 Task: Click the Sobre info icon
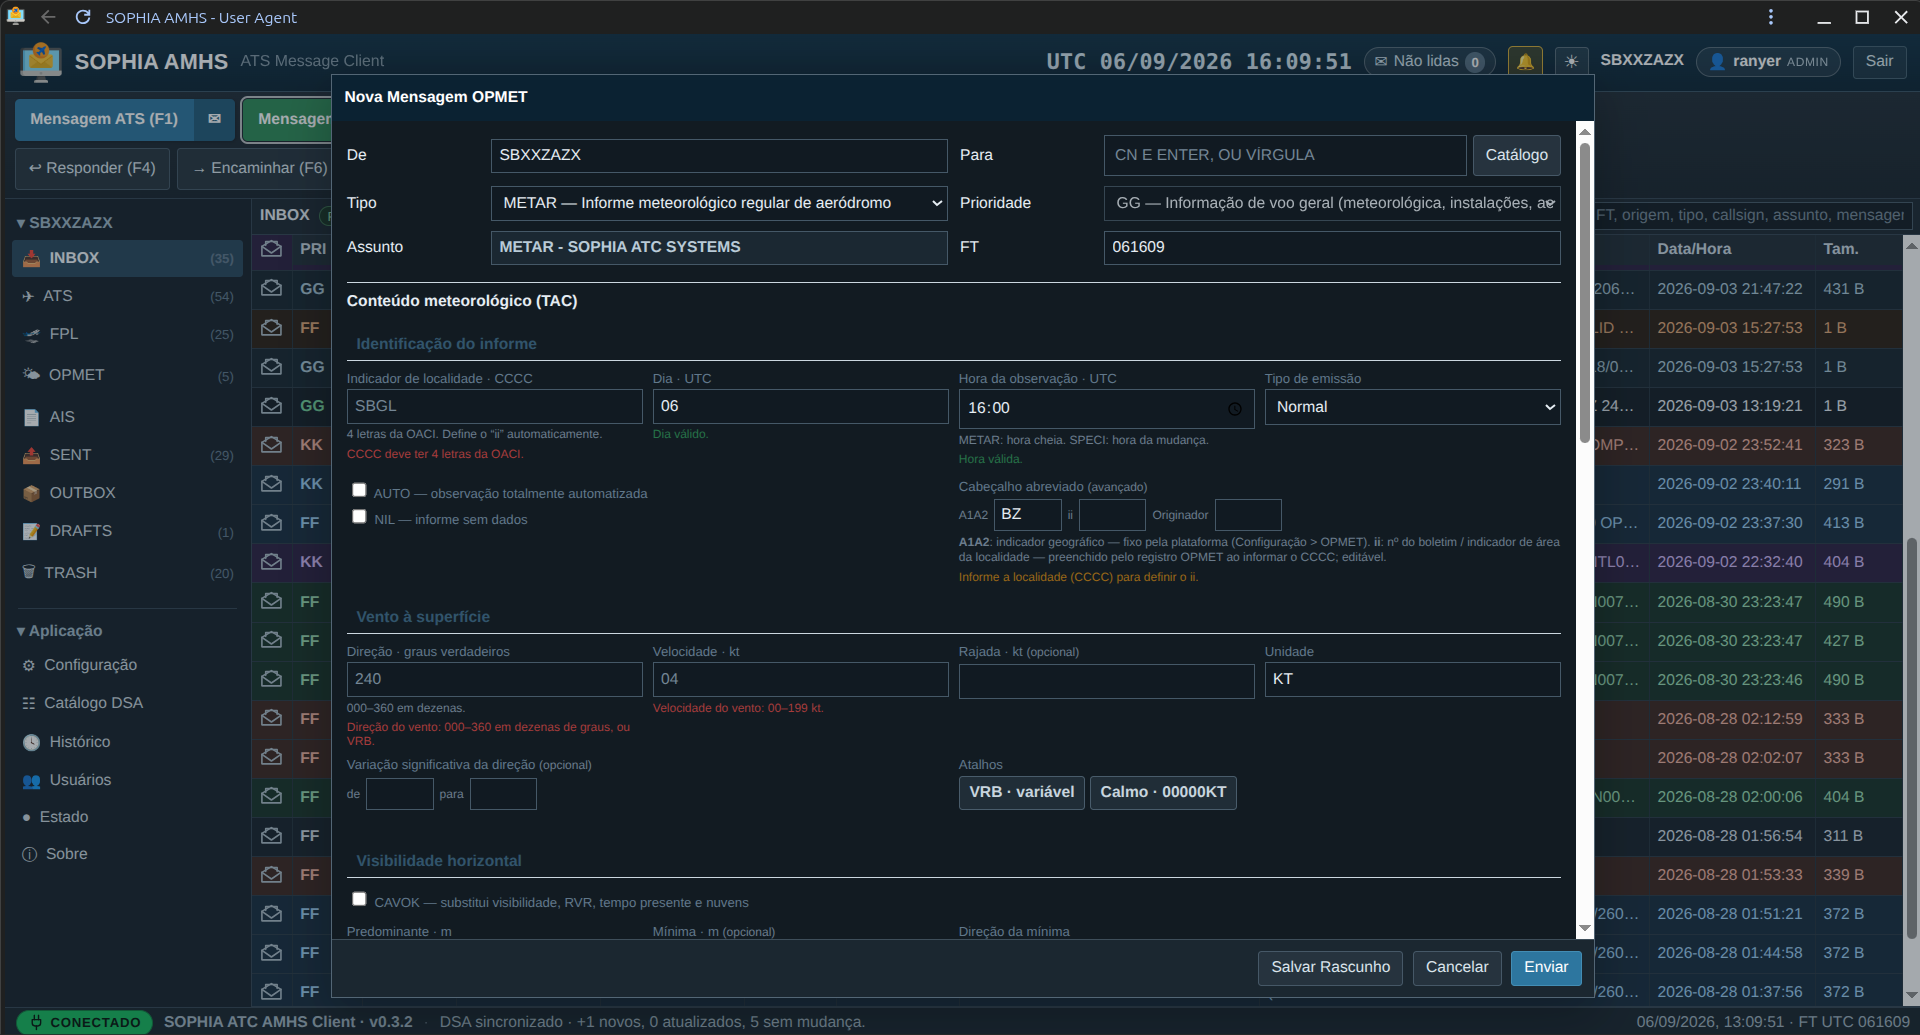(x=30, y=854)
